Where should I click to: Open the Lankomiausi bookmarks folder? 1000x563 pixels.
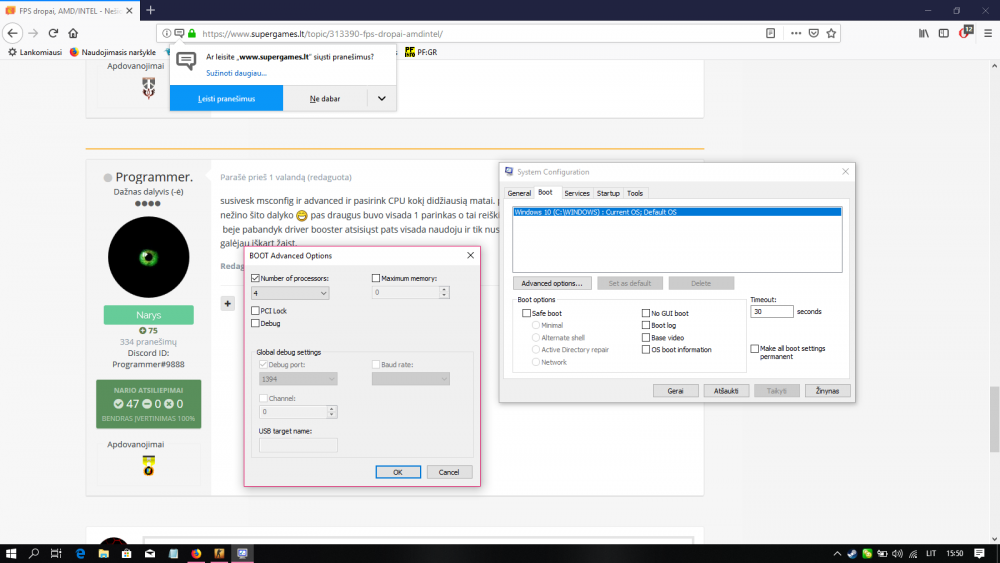(x=35, y=52)
